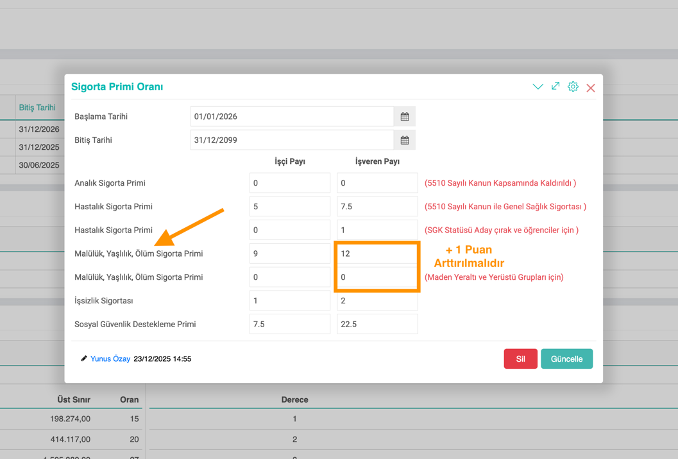The width and height of the screenshot is (678, 460).
Task: Expand dialog to full screen with arrows icon
Action: 556,87
